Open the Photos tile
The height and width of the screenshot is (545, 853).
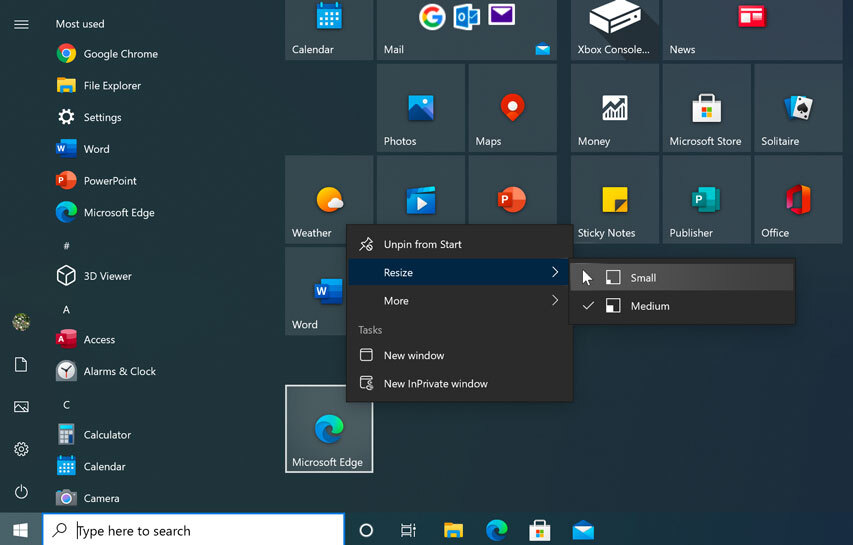click(421, 108)
